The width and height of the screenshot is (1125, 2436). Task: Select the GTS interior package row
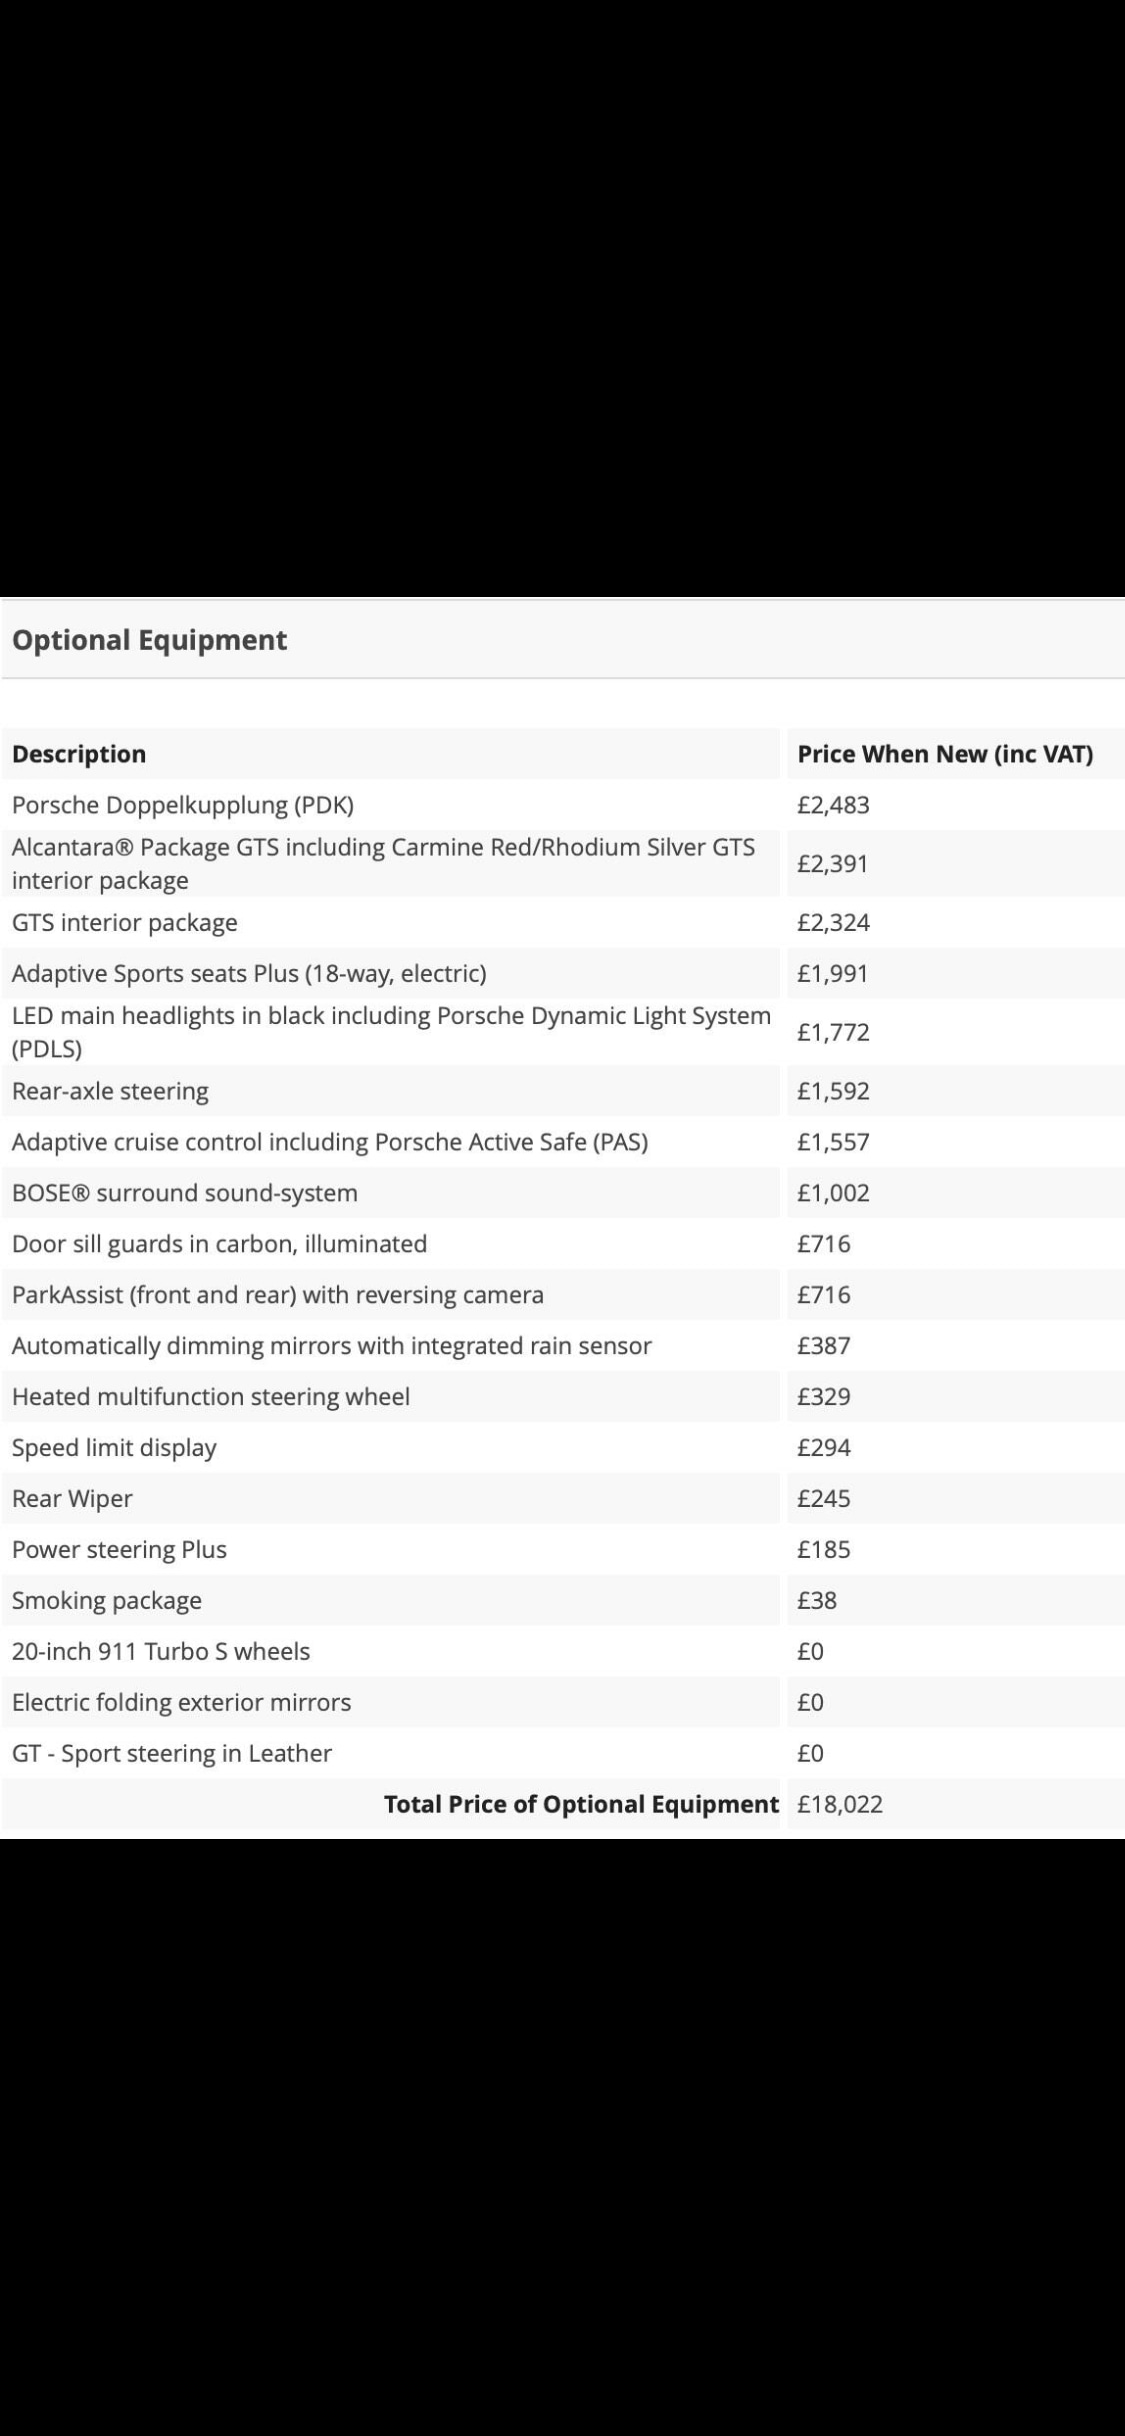125,922
